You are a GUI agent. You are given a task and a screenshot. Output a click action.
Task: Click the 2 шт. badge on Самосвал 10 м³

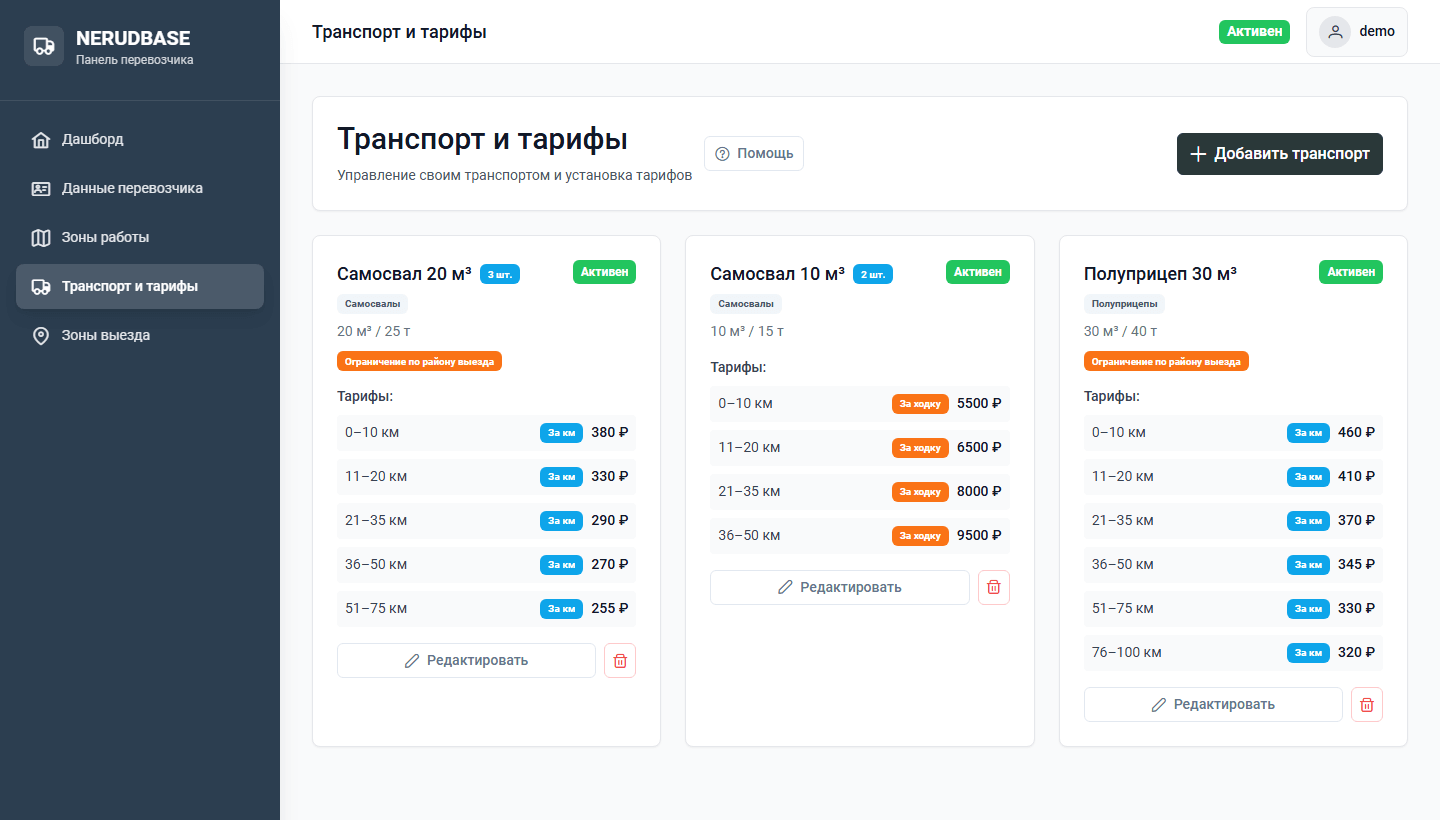tap(873, 274)
